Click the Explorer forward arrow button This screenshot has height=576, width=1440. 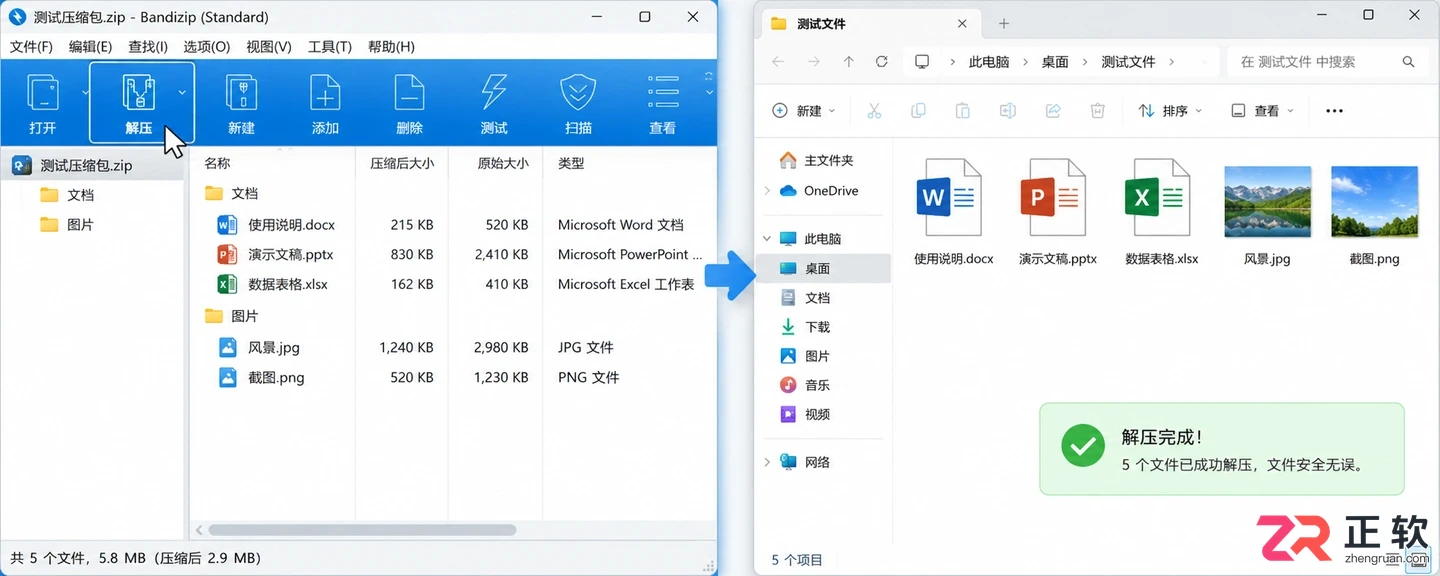click(x=814, y=62)
